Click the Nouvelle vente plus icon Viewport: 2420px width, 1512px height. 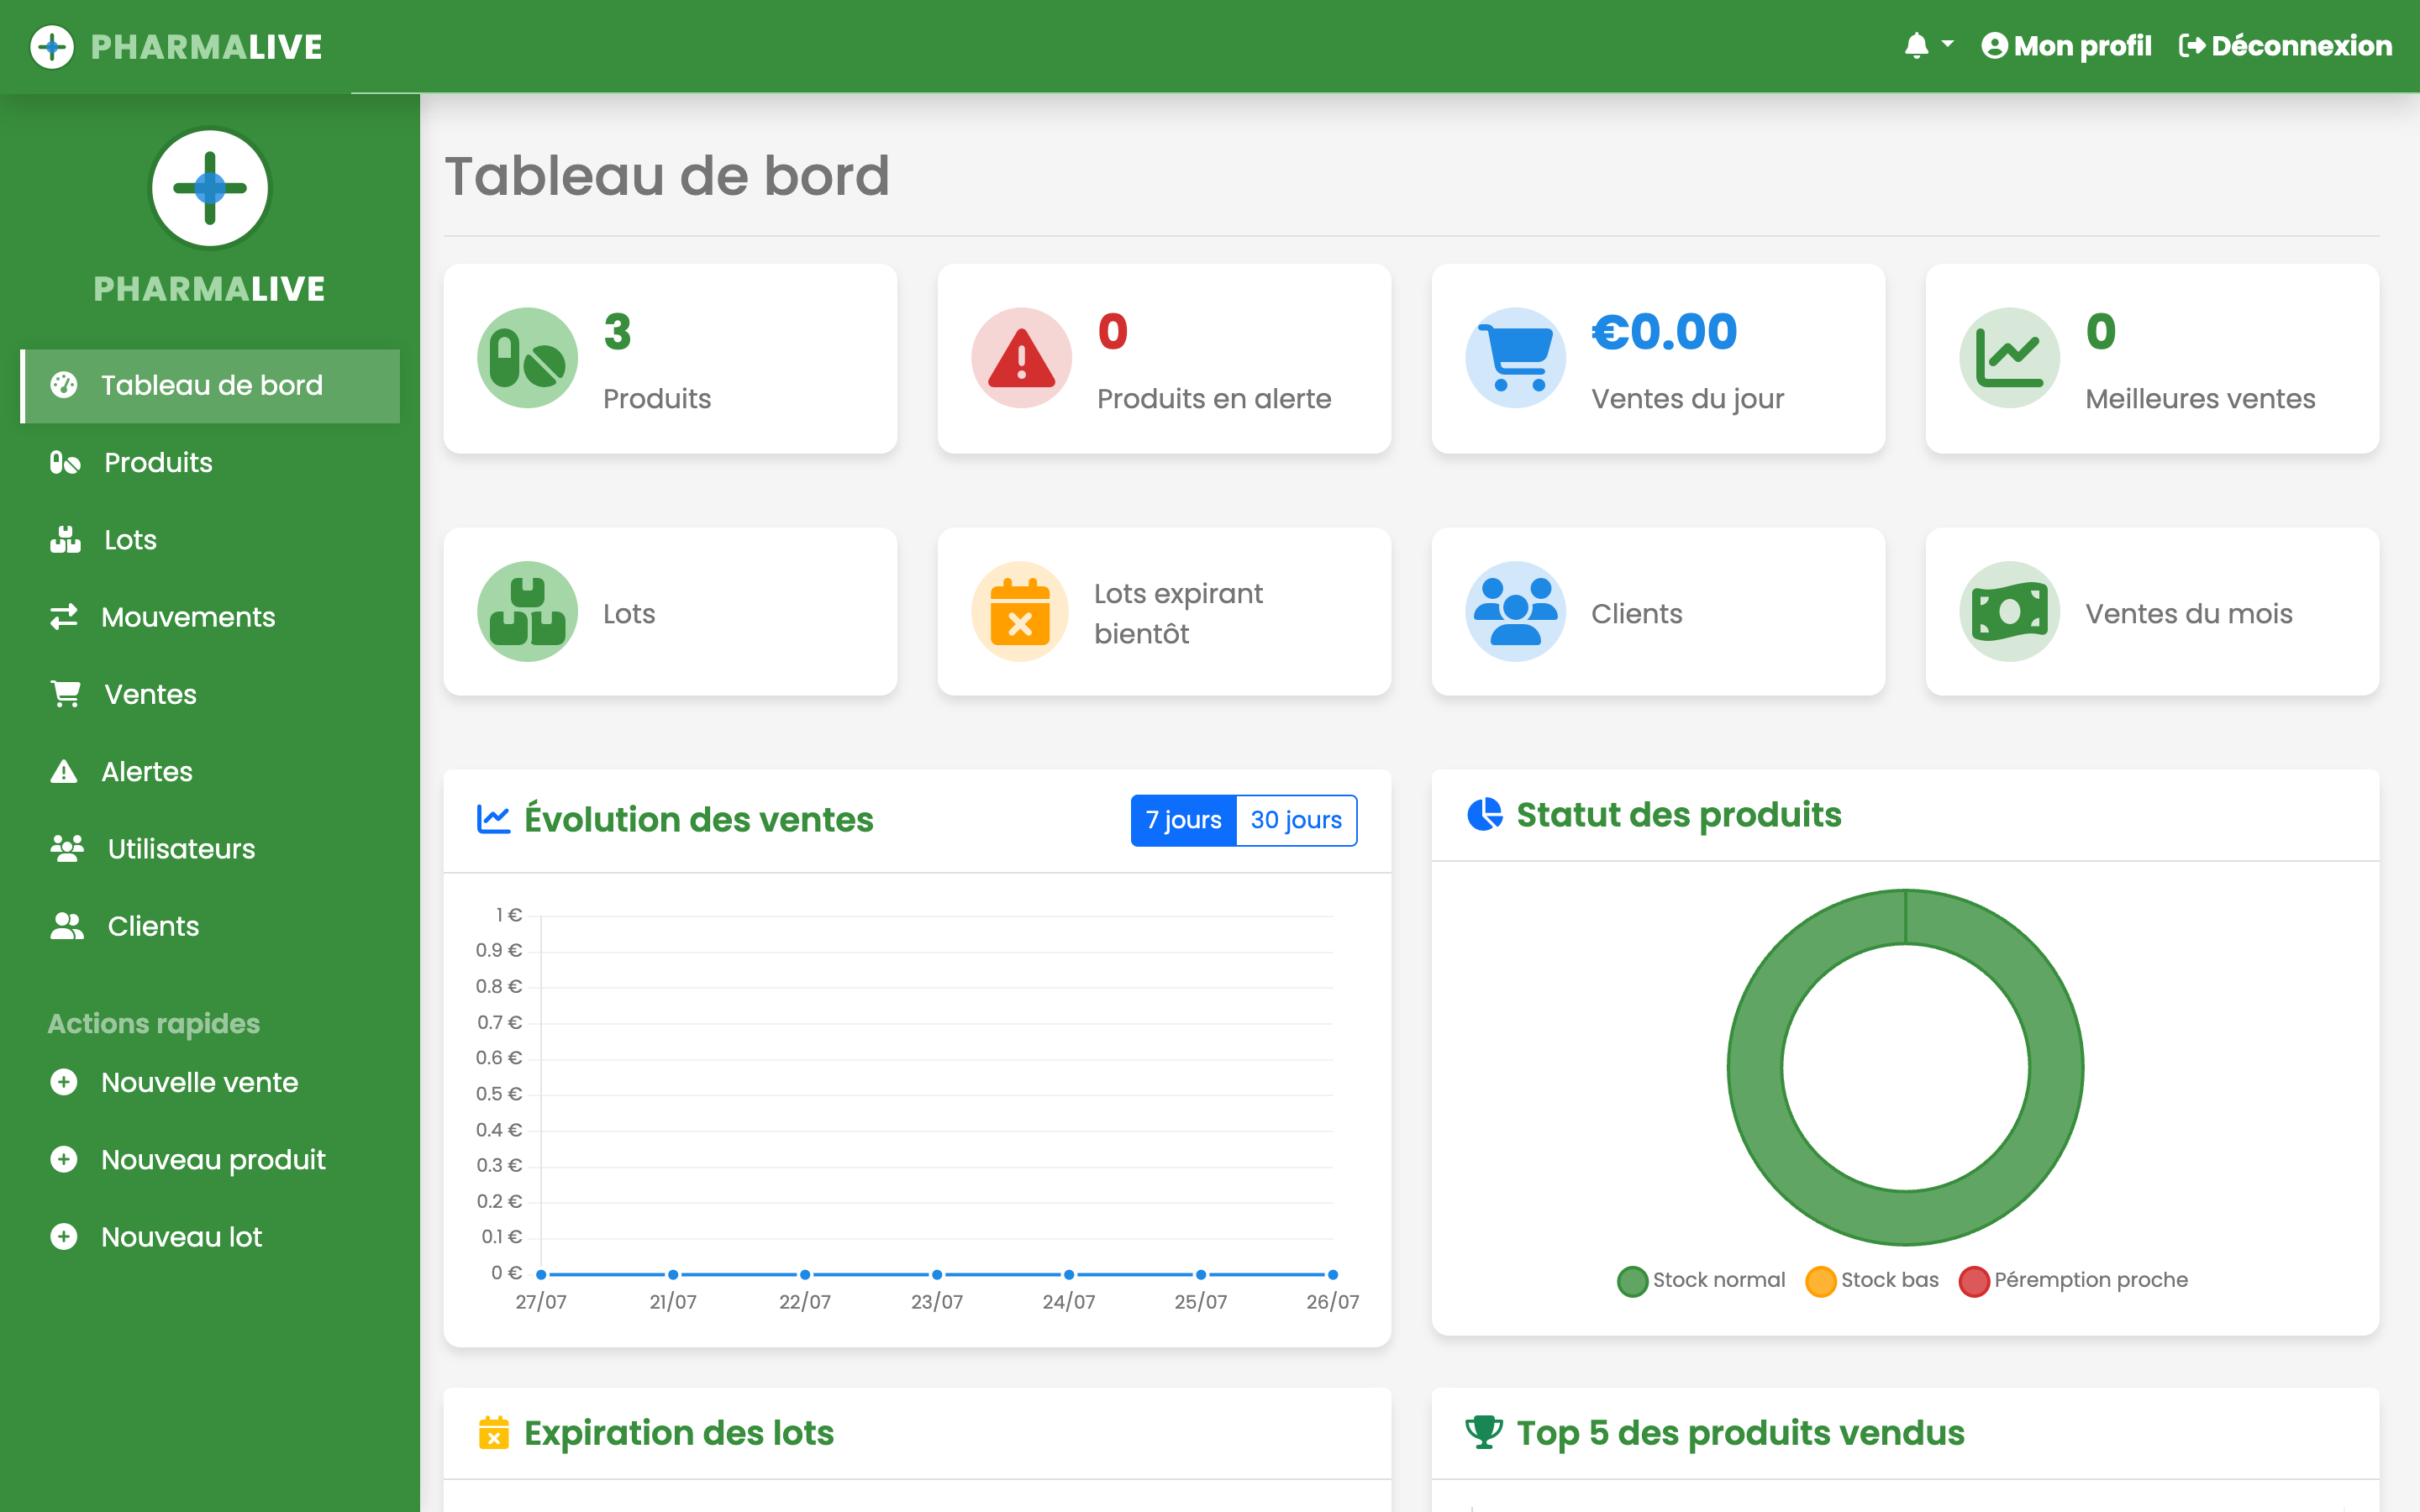click(x=64, y=1082)
